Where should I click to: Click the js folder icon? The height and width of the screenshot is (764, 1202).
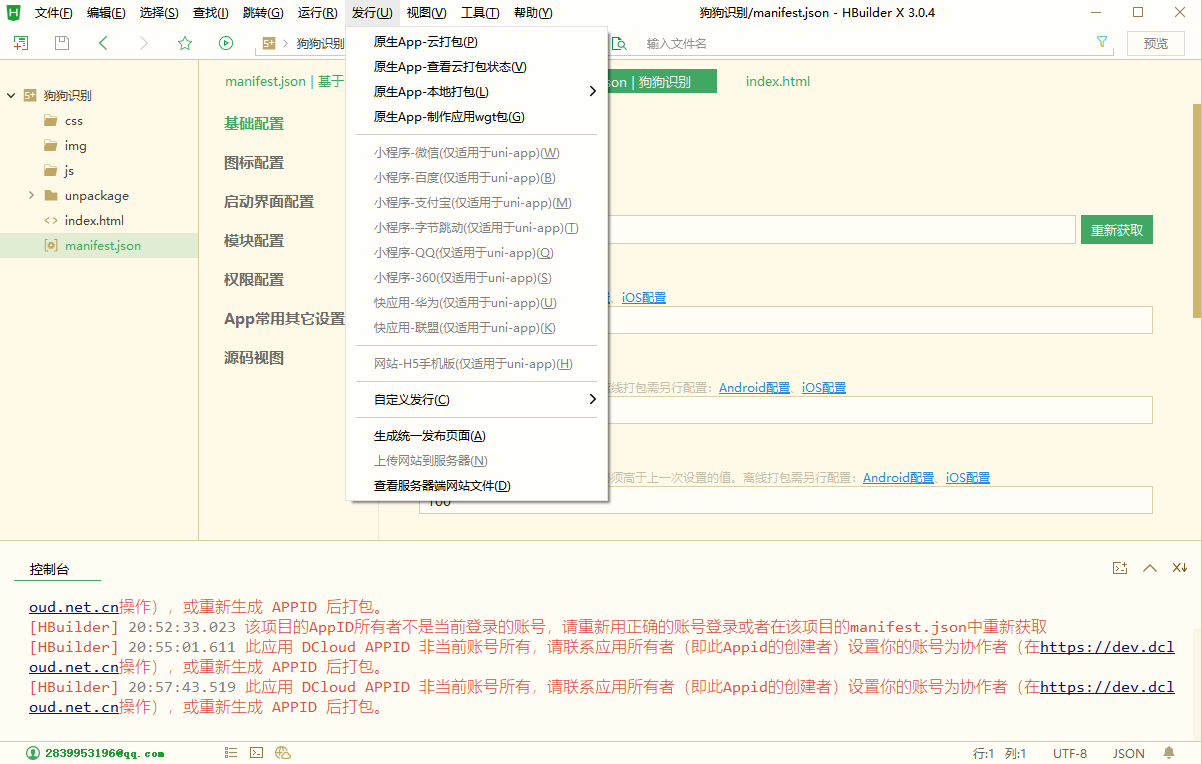(50, 170)
